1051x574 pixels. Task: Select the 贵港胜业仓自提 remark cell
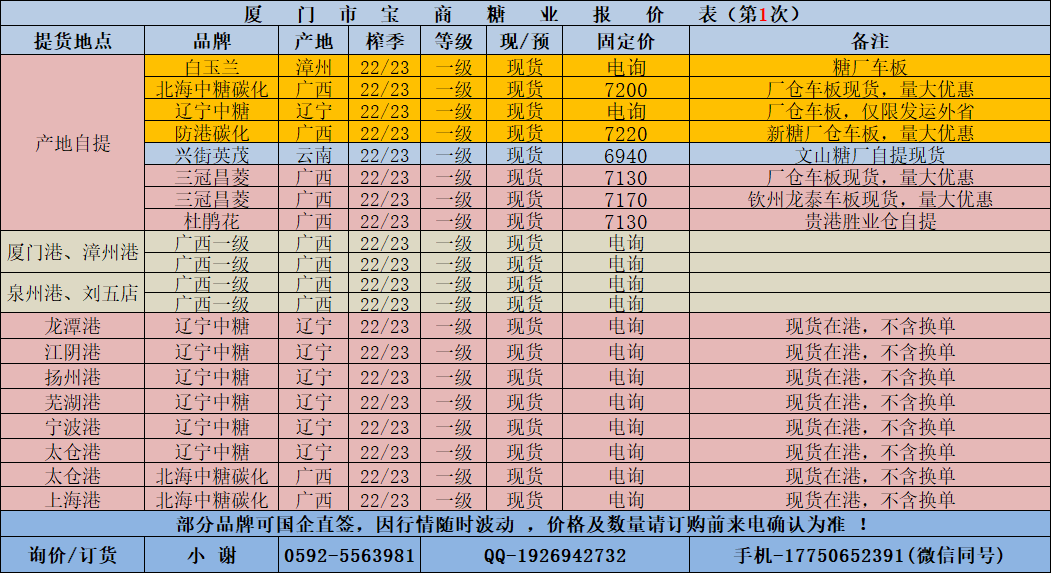click(870, 221)
